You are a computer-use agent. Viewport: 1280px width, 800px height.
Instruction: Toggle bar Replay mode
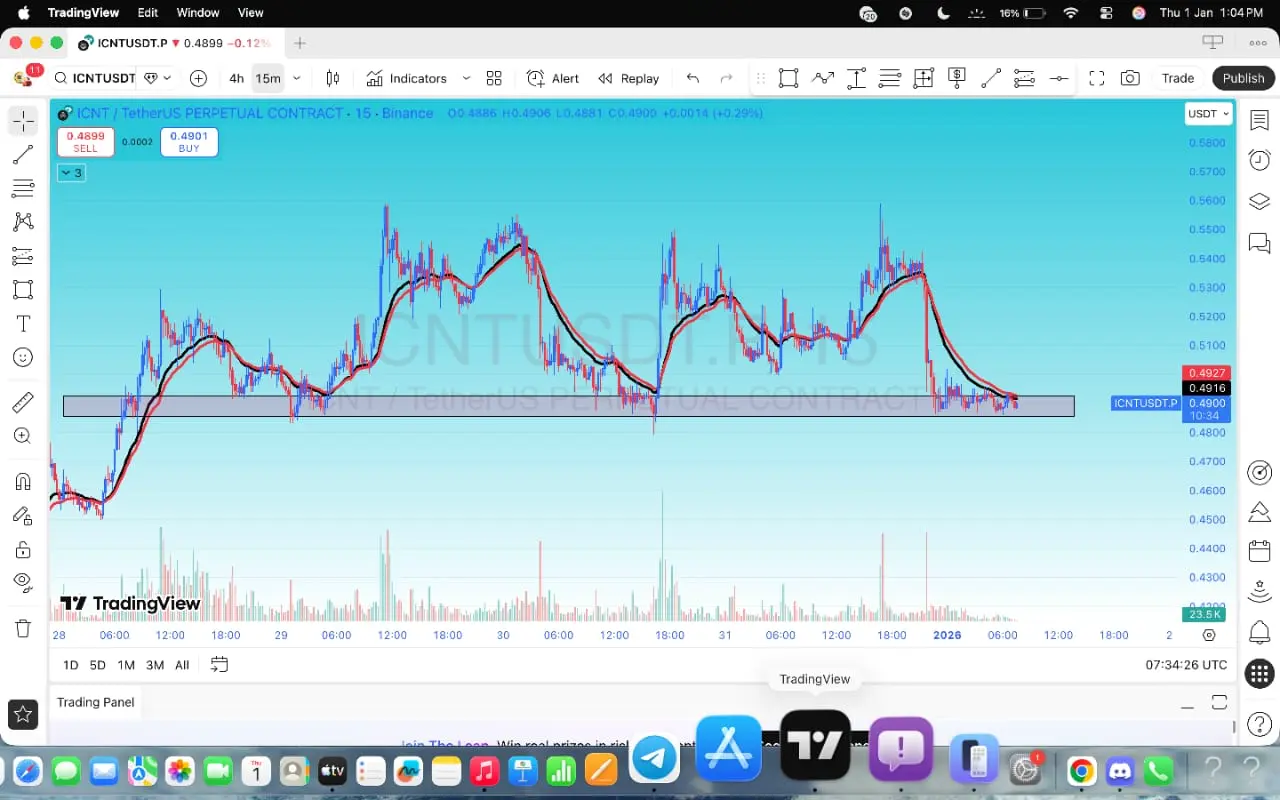628,78
